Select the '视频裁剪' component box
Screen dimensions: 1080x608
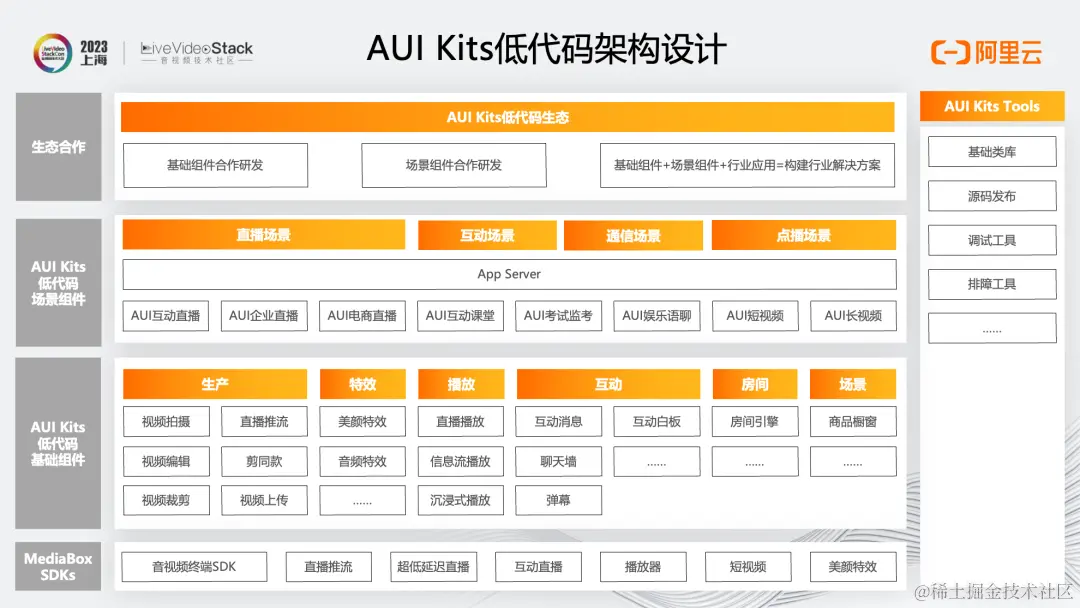tap(166, 500)
